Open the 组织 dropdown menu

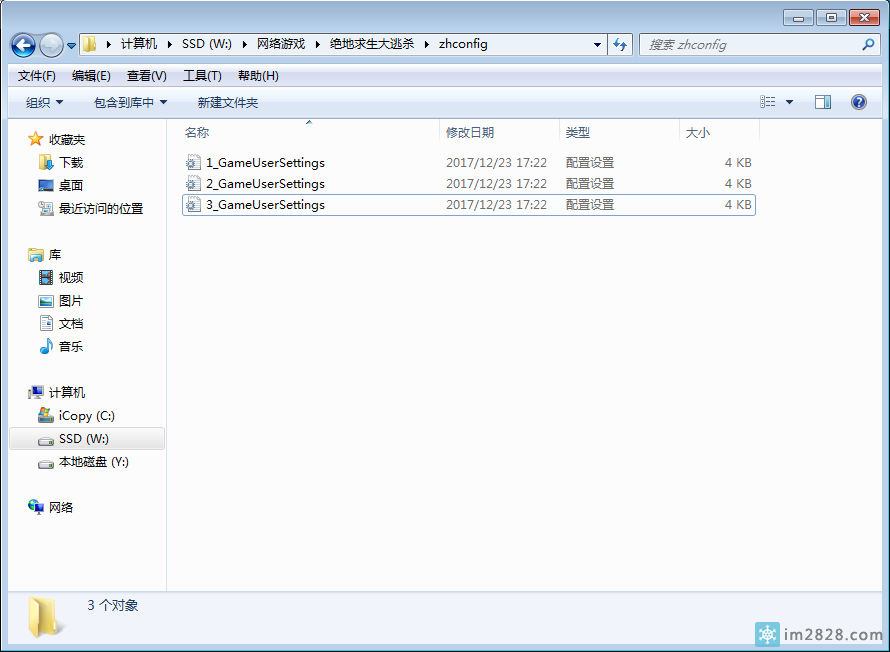pos(44,102)
